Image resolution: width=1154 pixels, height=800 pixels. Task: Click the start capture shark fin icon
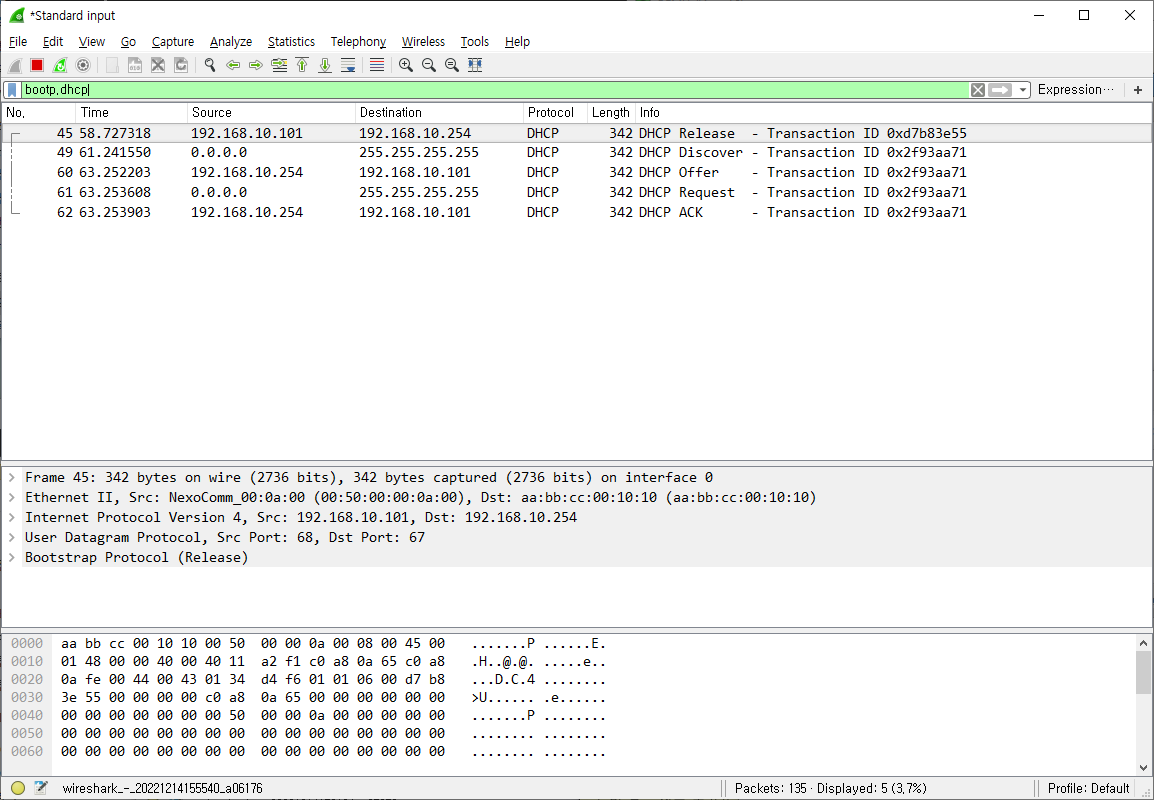[15, 66]
